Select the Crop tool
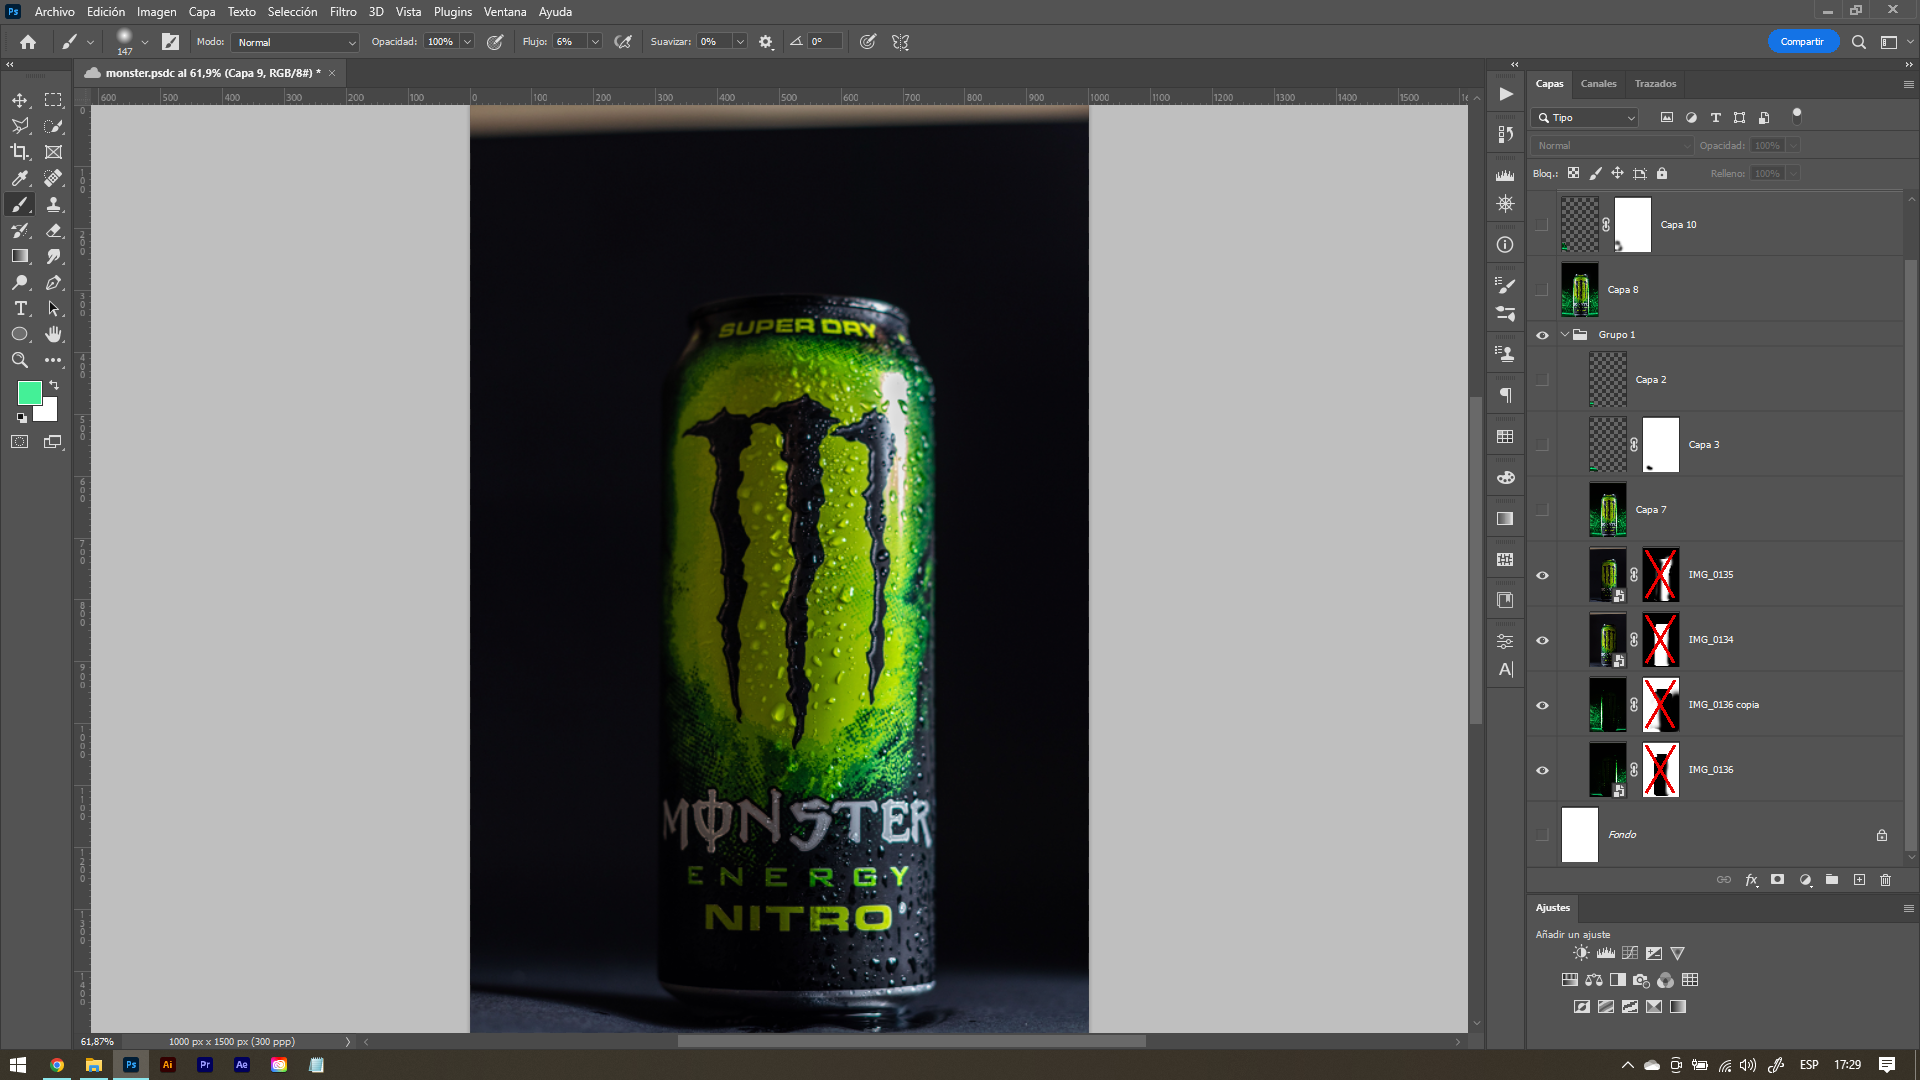The image size is (1920, 1080). [19, 152]
